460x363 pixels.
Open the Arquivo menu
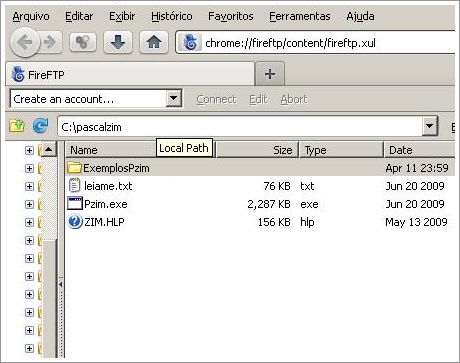(31, 16)
